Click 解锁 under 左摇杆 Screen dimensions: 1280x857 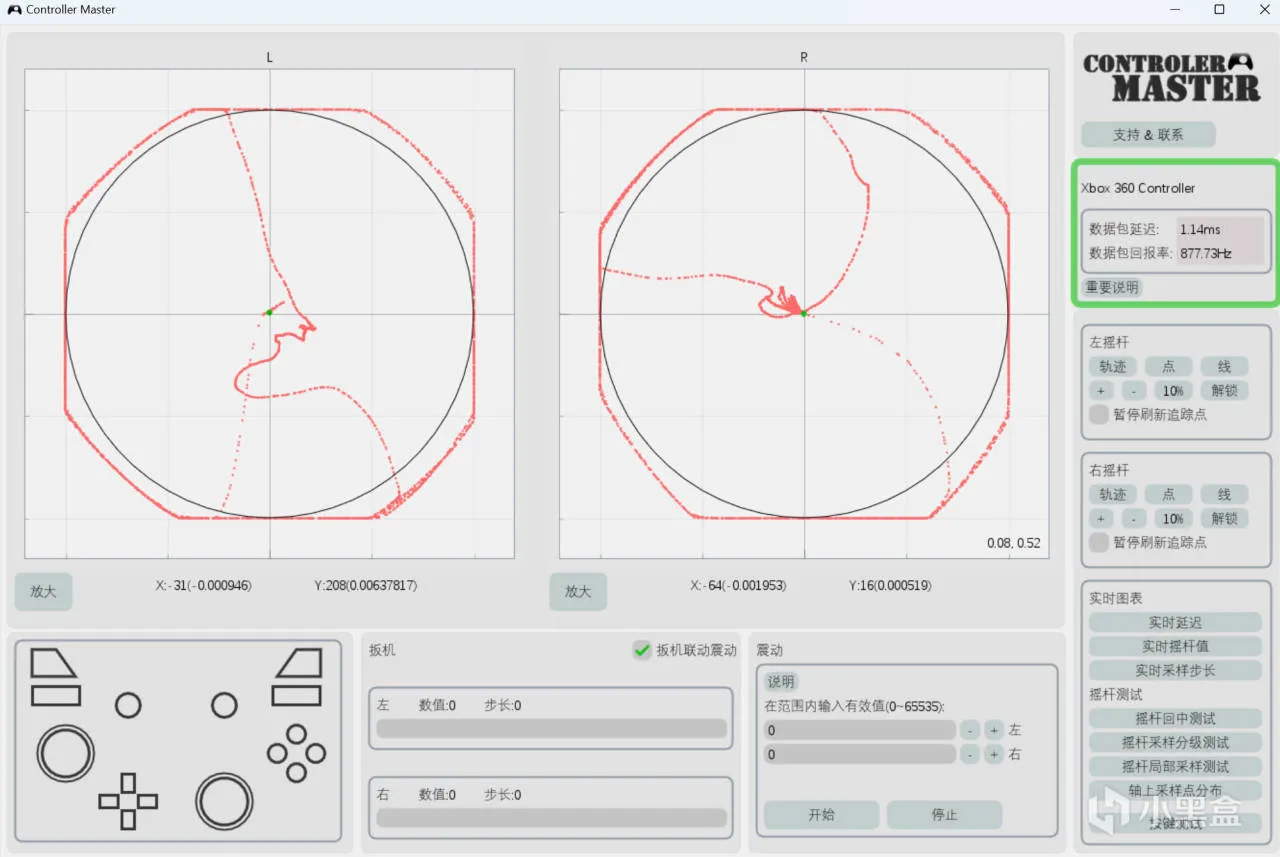click(x=1224, y=391)
